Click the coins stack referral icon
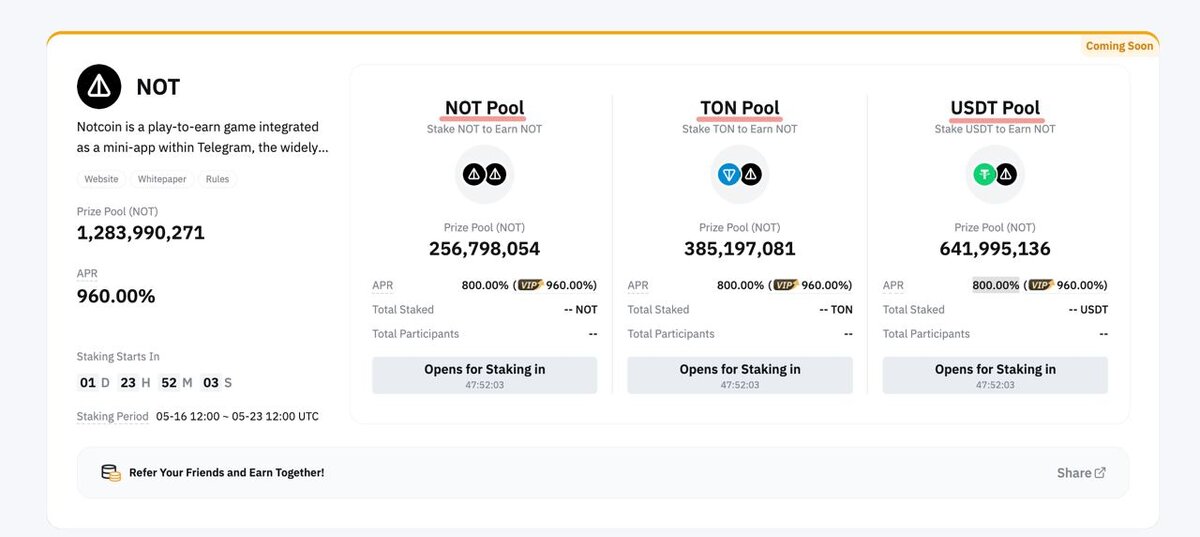Screen dimensions: 1200x537 pyautogui.click(x=111, y=472)
